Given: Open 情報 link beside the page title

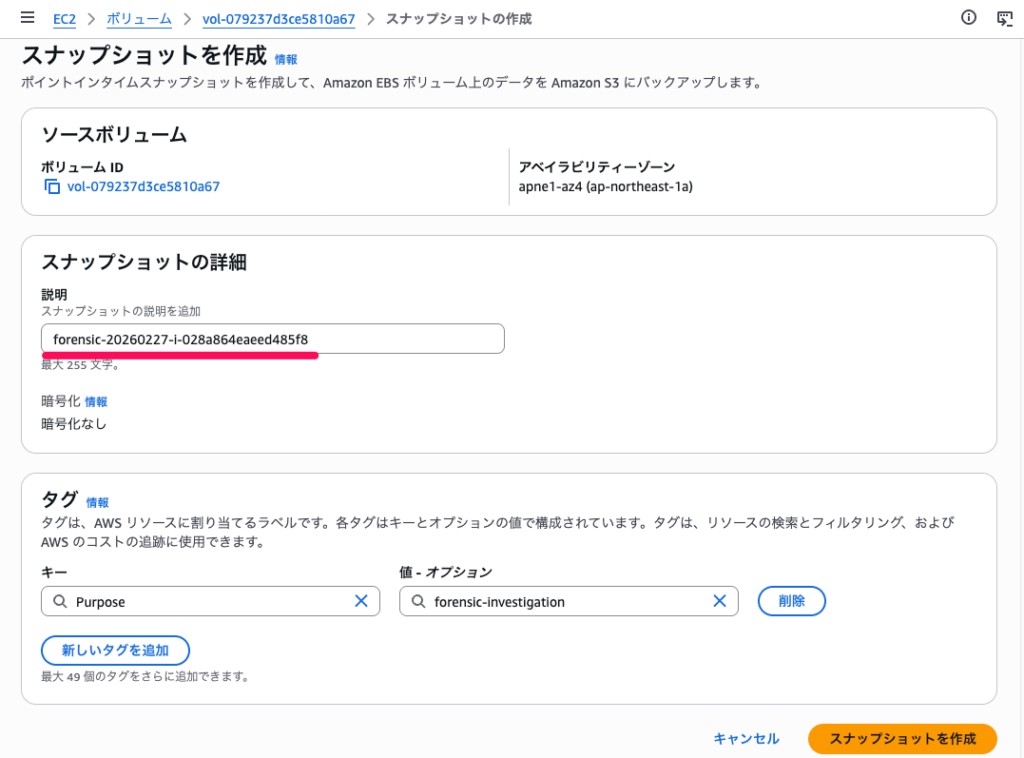Looking at the screenshot, I should [x=286, y=59].
